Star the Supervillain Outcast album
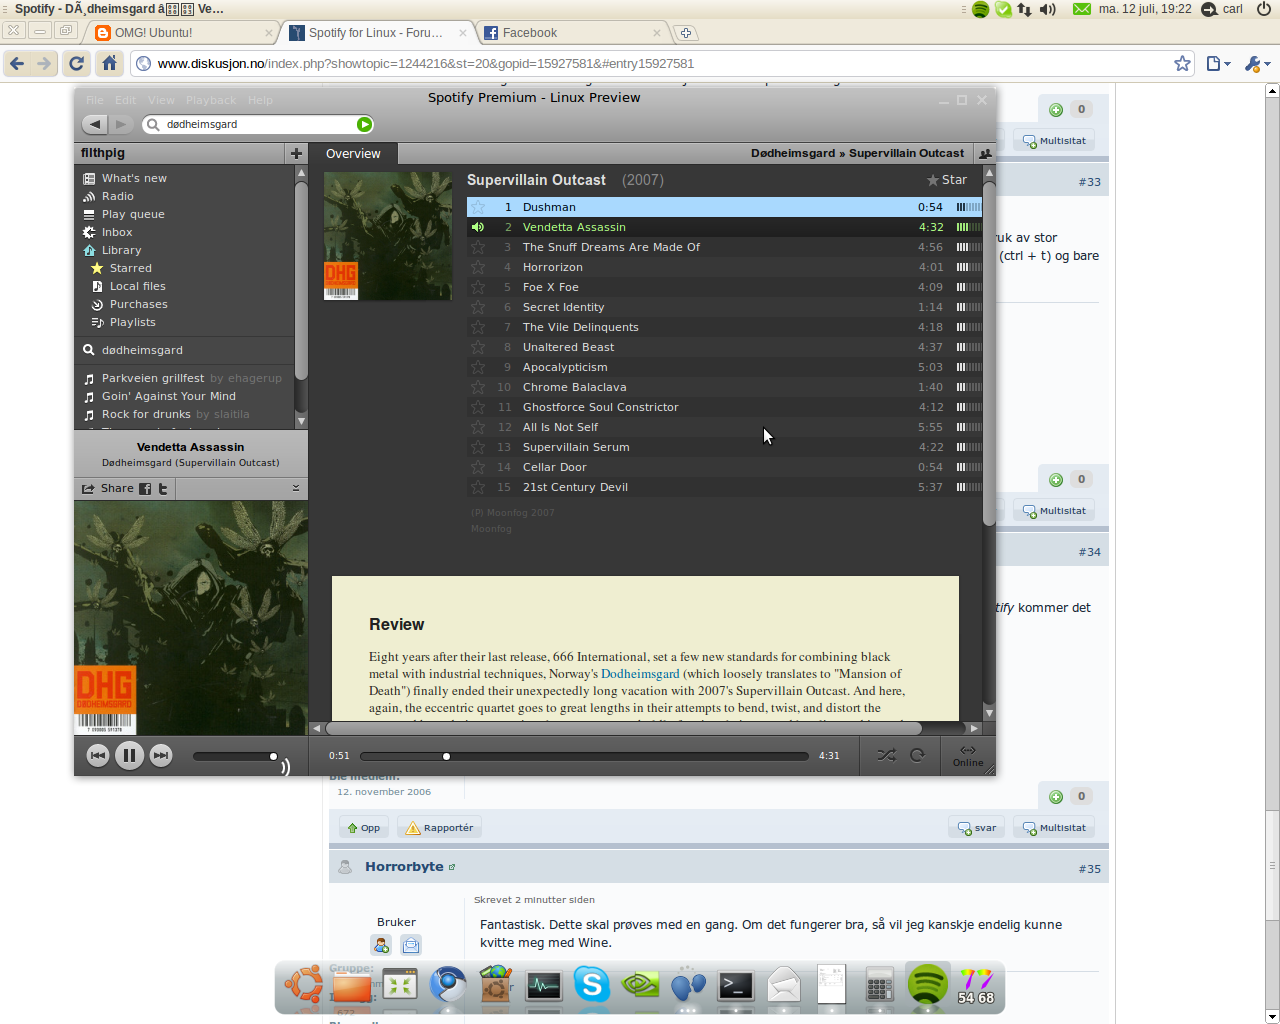 947,180
